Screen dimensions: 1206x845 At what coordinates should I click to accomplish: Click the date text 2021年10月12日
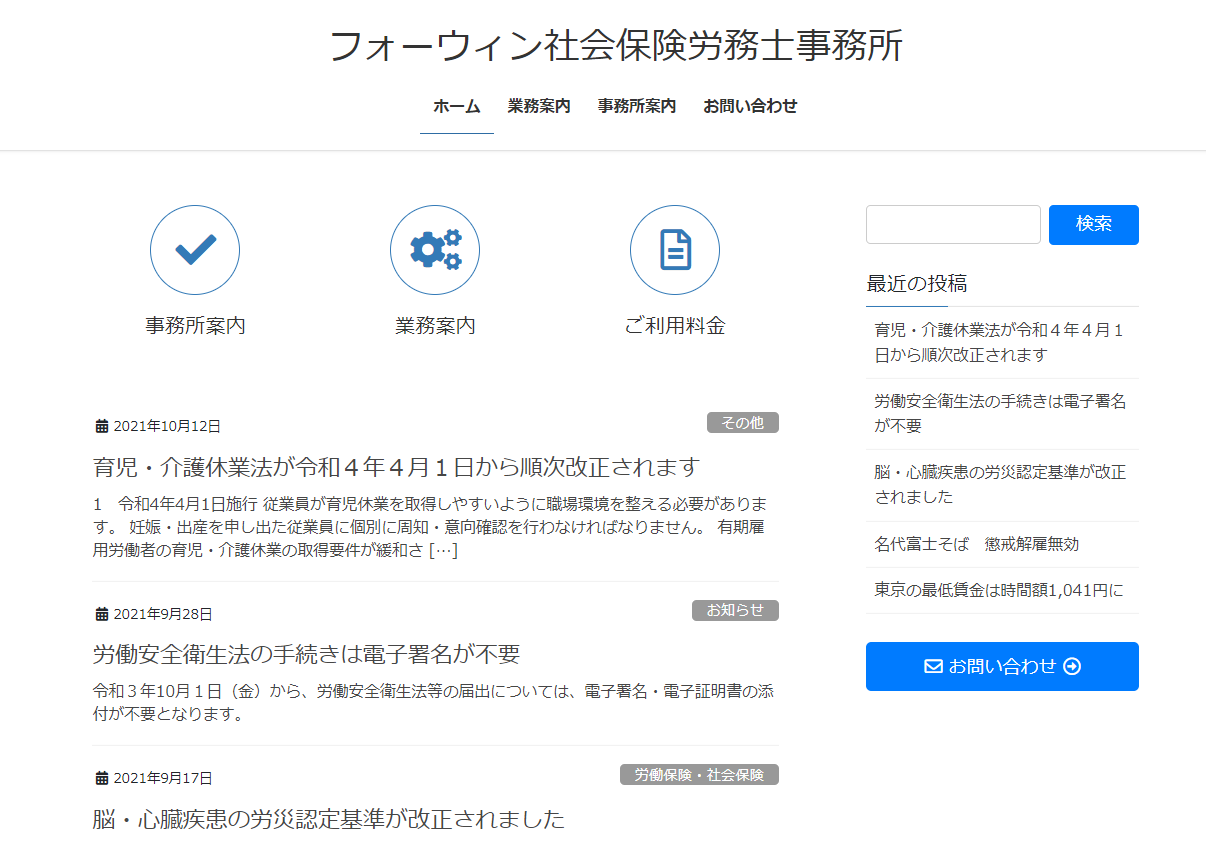(167, 426)
